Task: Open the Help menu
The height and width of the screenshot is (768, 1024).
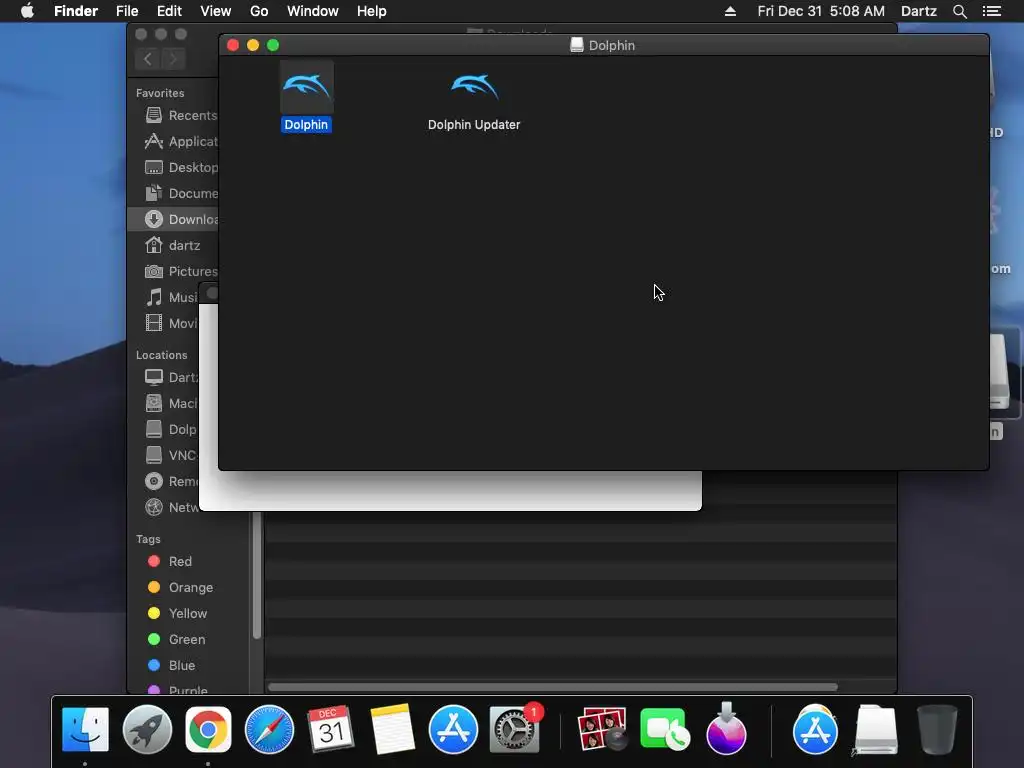Action: (372, 11)
